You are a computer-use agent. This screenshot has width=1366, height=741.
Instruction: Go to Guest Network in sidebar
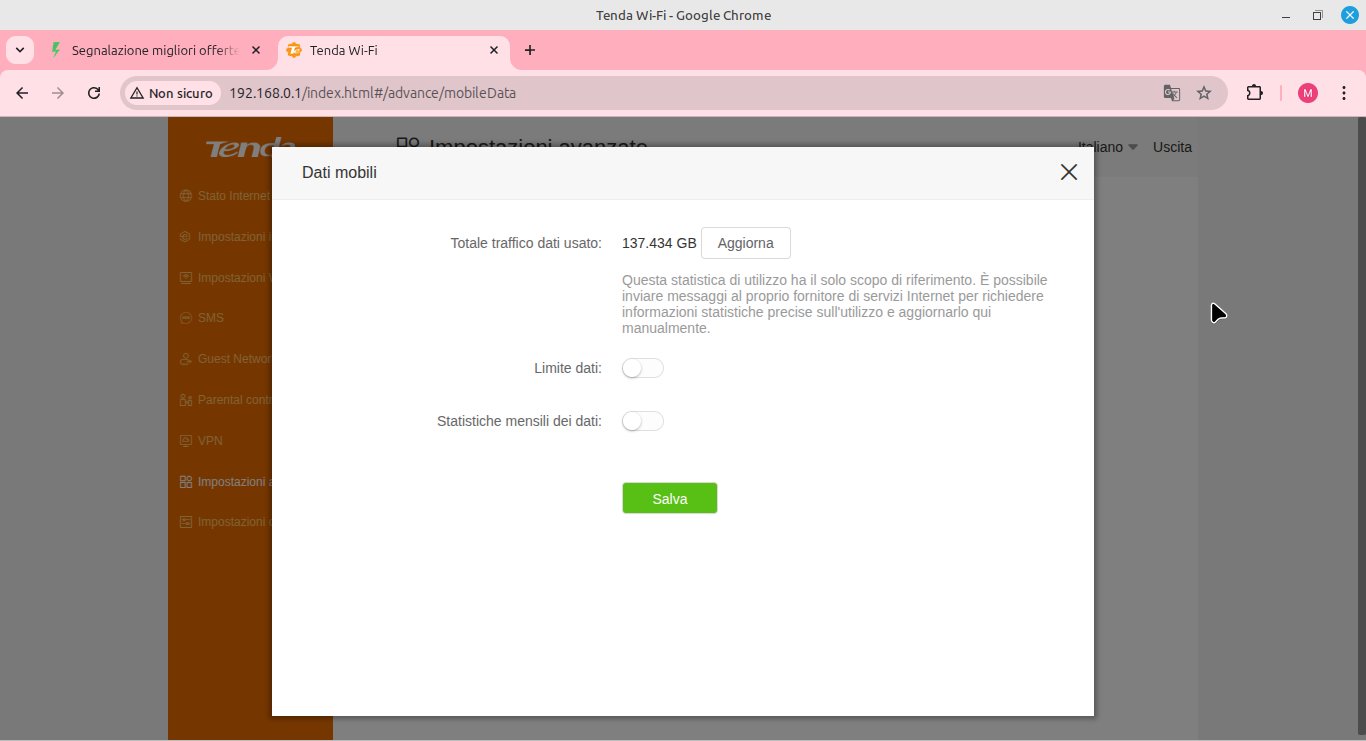coord(224,359)
